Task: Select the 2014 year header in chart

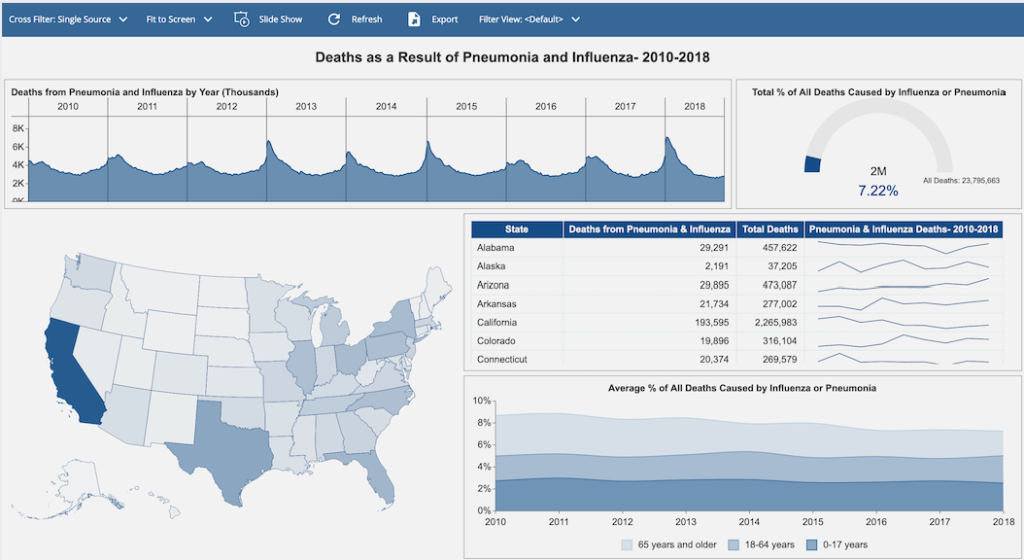Action: (386, 106)
